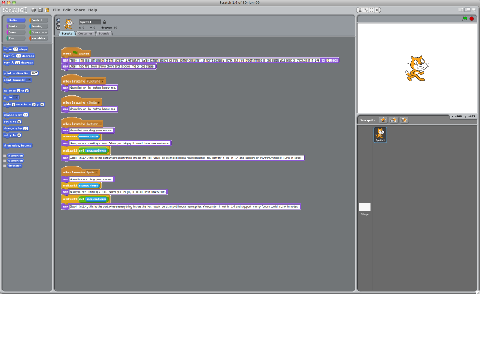Click the glide secs to x y block
Screen dimensions: 480x360
point(24,104)
